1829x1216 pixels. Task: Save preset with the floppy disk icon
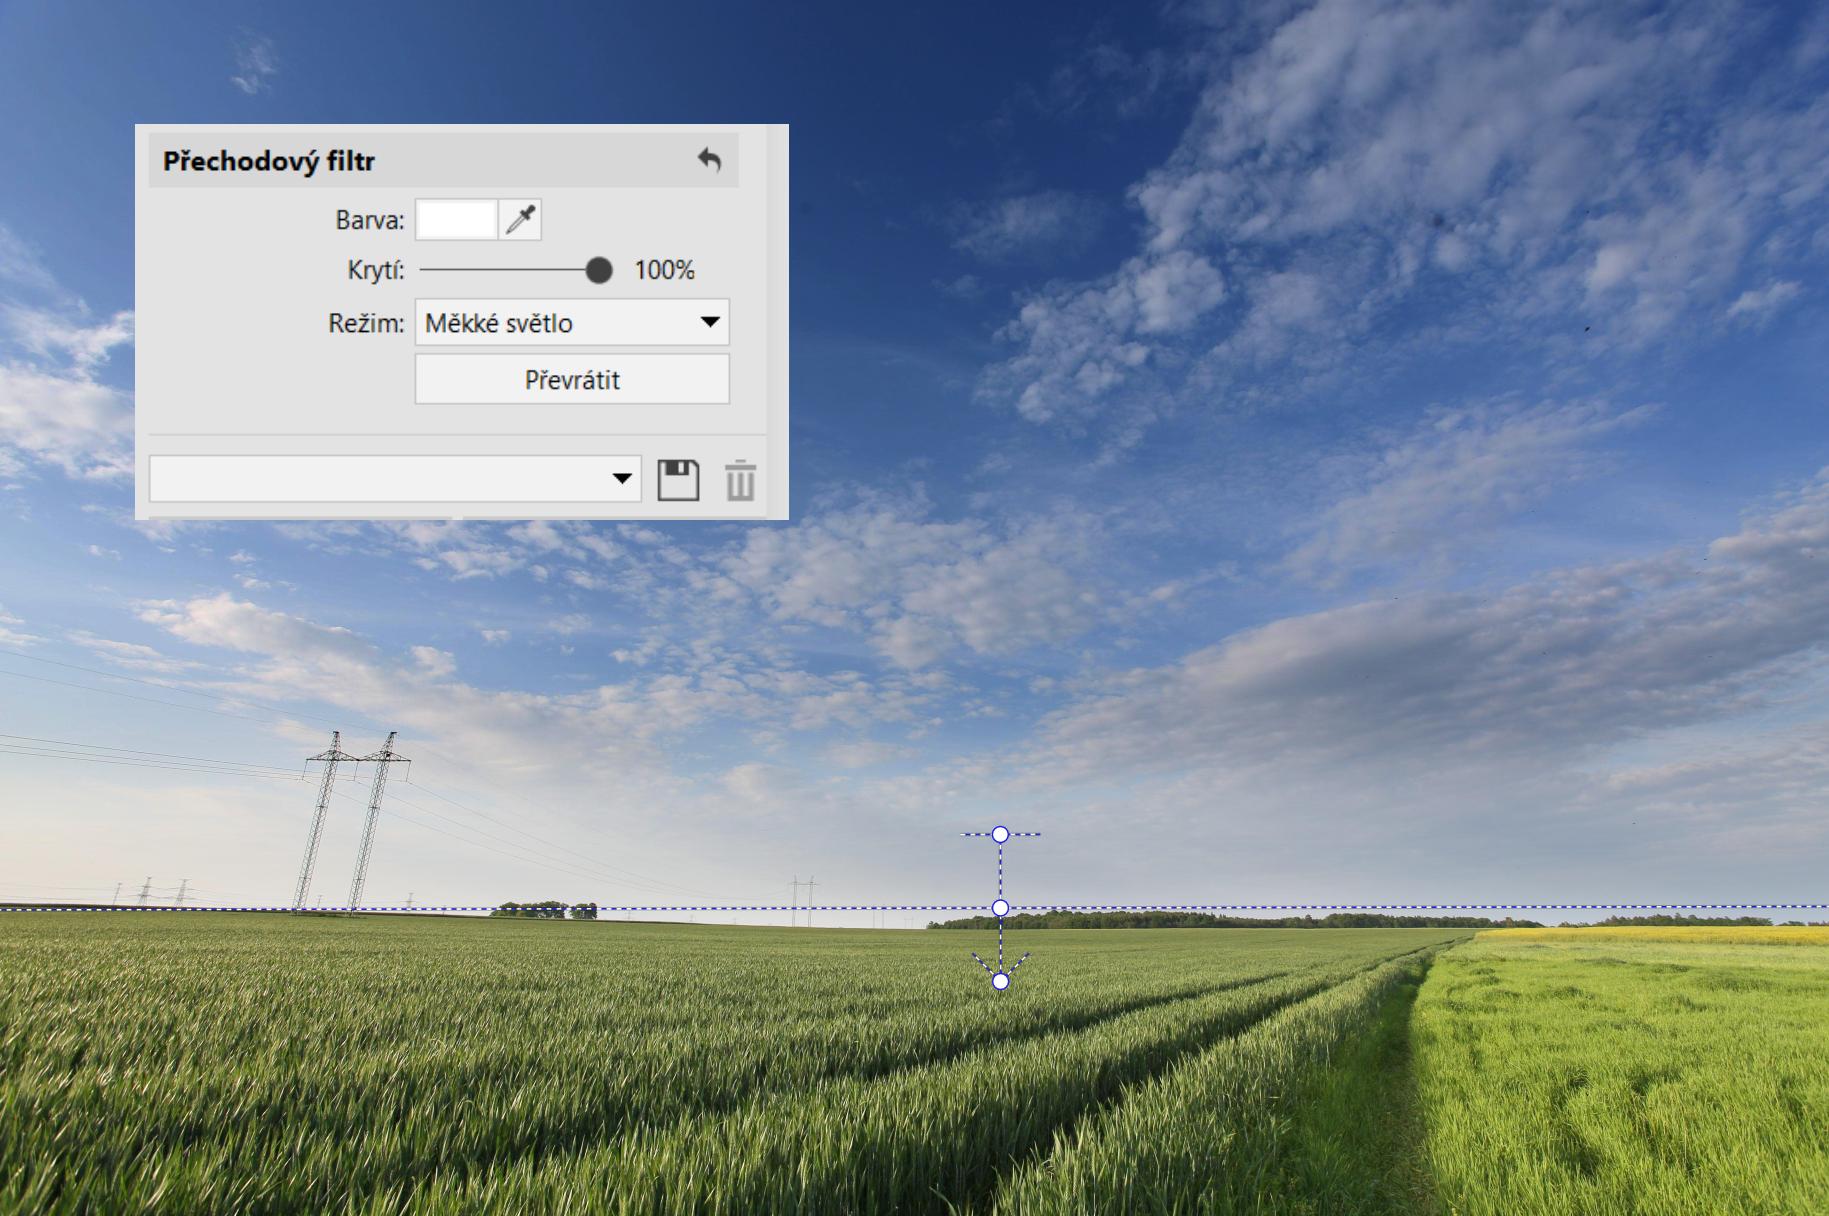point(678,480)
